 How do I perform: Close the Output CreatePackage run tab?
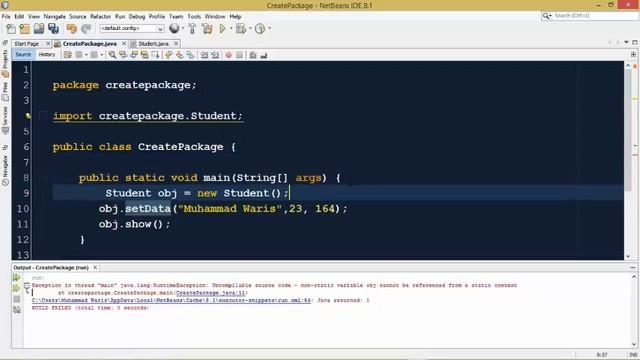point(95,267)
